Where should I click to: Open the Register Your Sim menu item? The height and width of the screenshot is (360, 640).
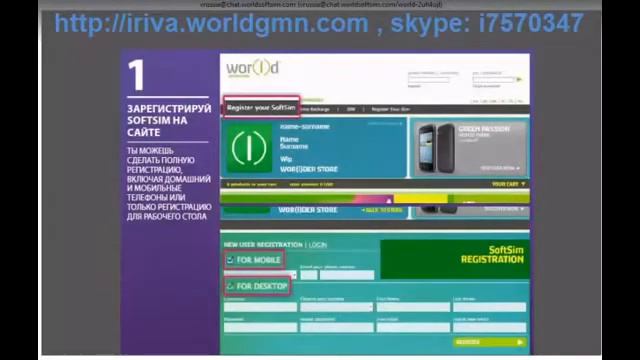390,109
